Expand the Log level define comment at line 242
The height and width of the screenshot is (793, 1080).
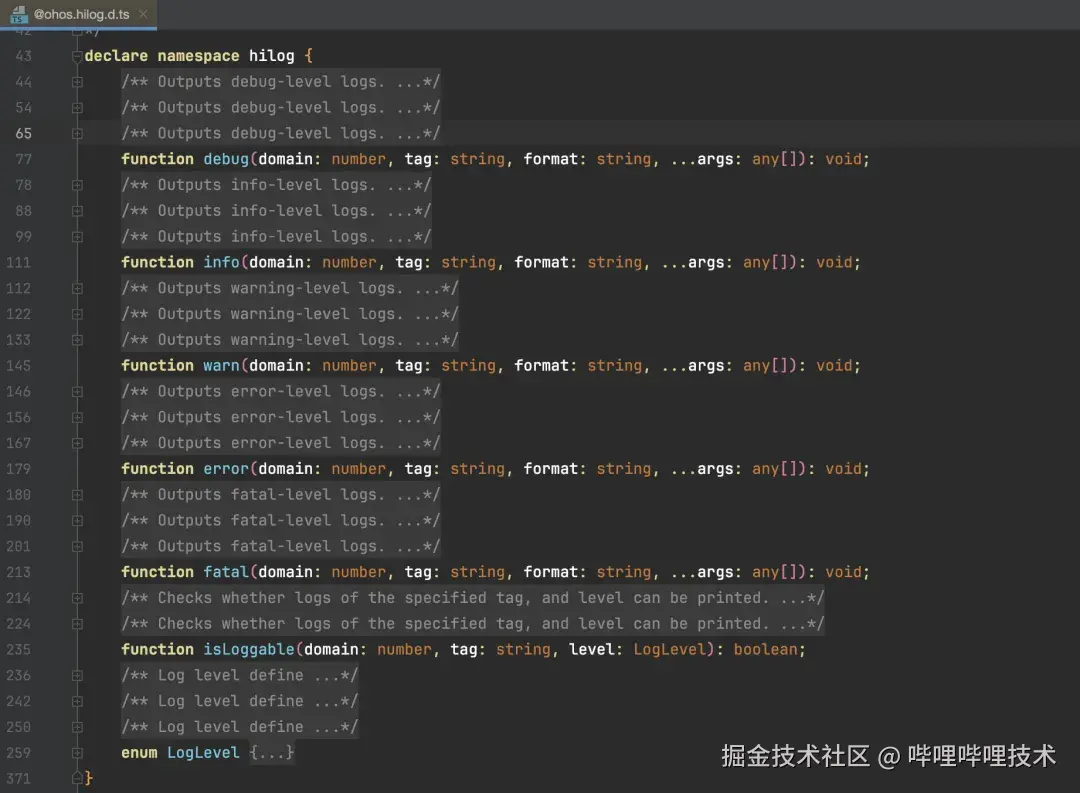(x=77, y=701)
